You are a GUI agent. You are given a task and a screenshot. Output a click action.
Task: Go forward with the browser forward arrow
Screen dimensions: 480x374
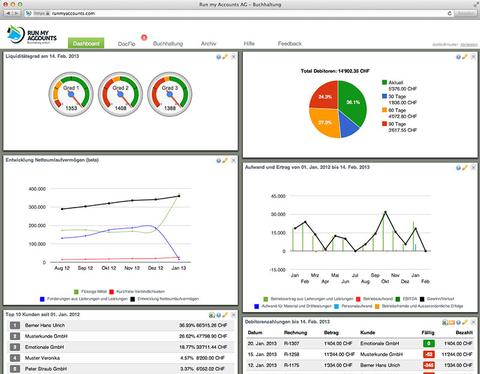16,13
